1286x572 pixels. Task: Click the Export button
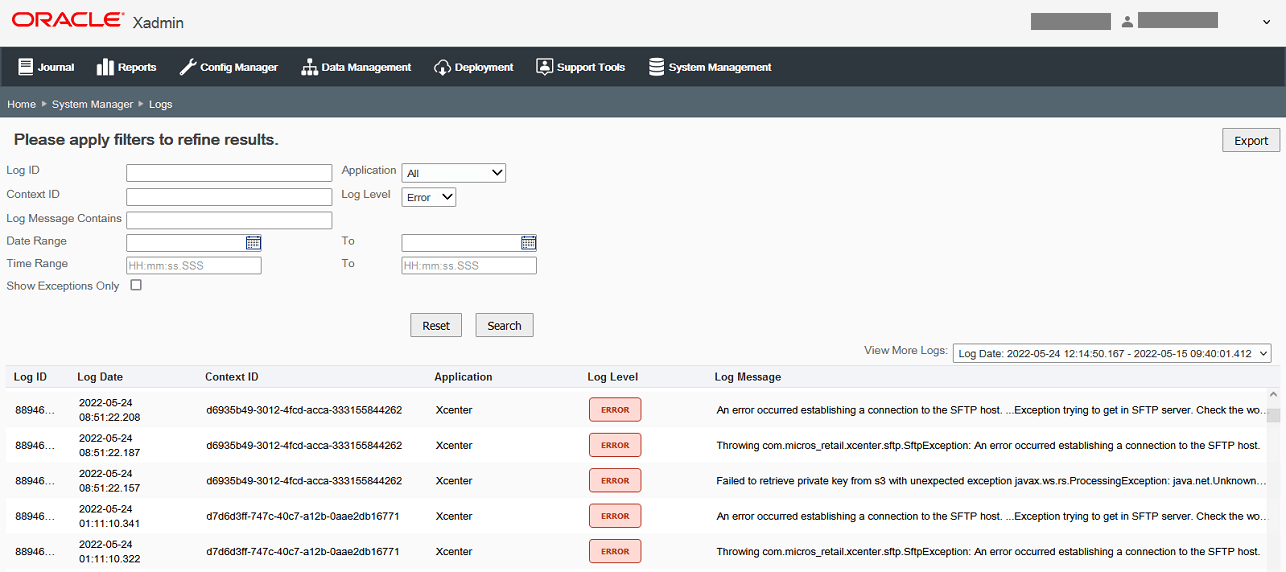(x=1251, y=140)
